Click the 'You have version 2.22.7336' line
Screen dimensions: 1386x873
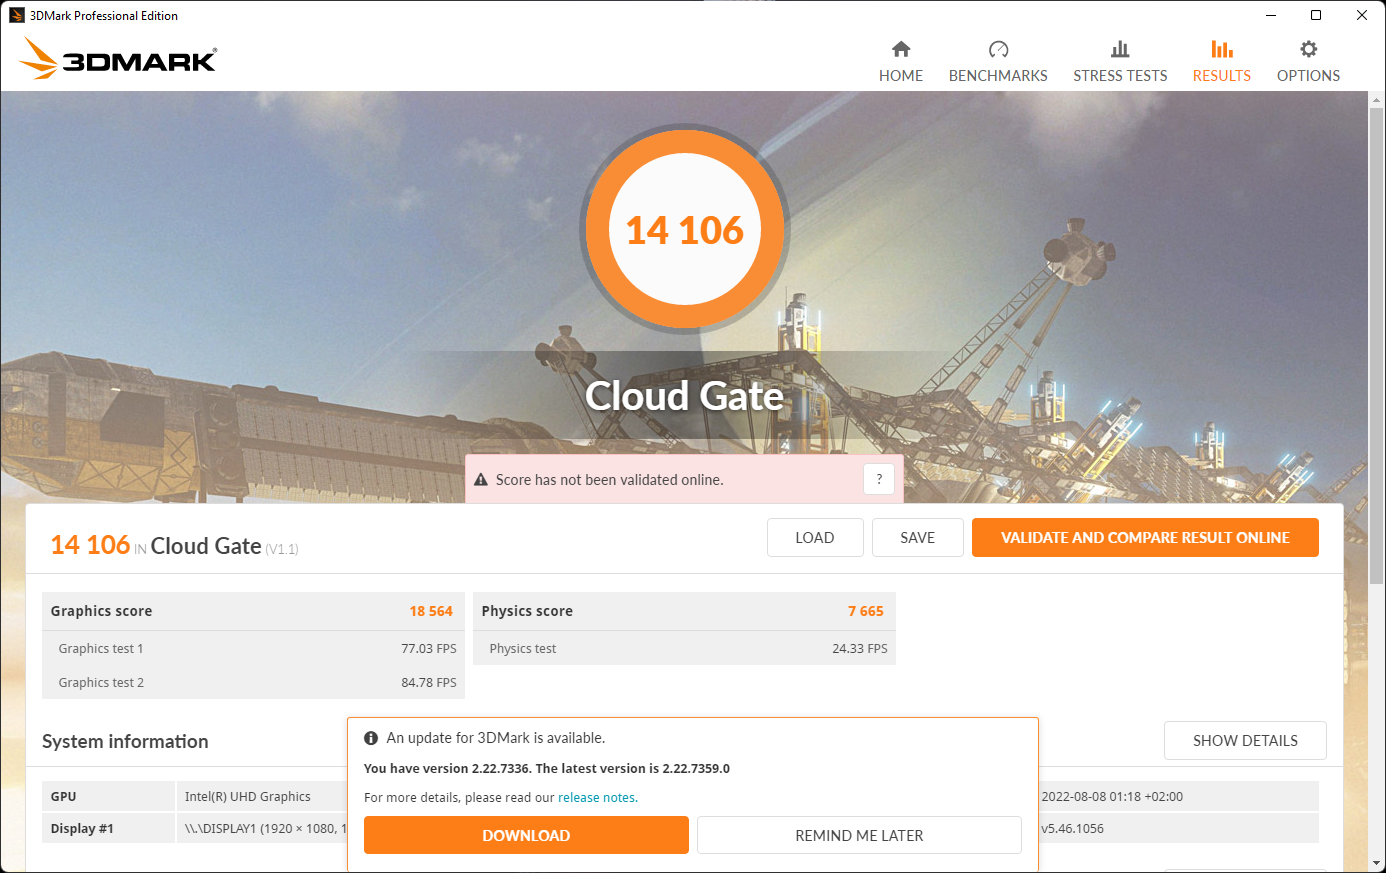547,769
